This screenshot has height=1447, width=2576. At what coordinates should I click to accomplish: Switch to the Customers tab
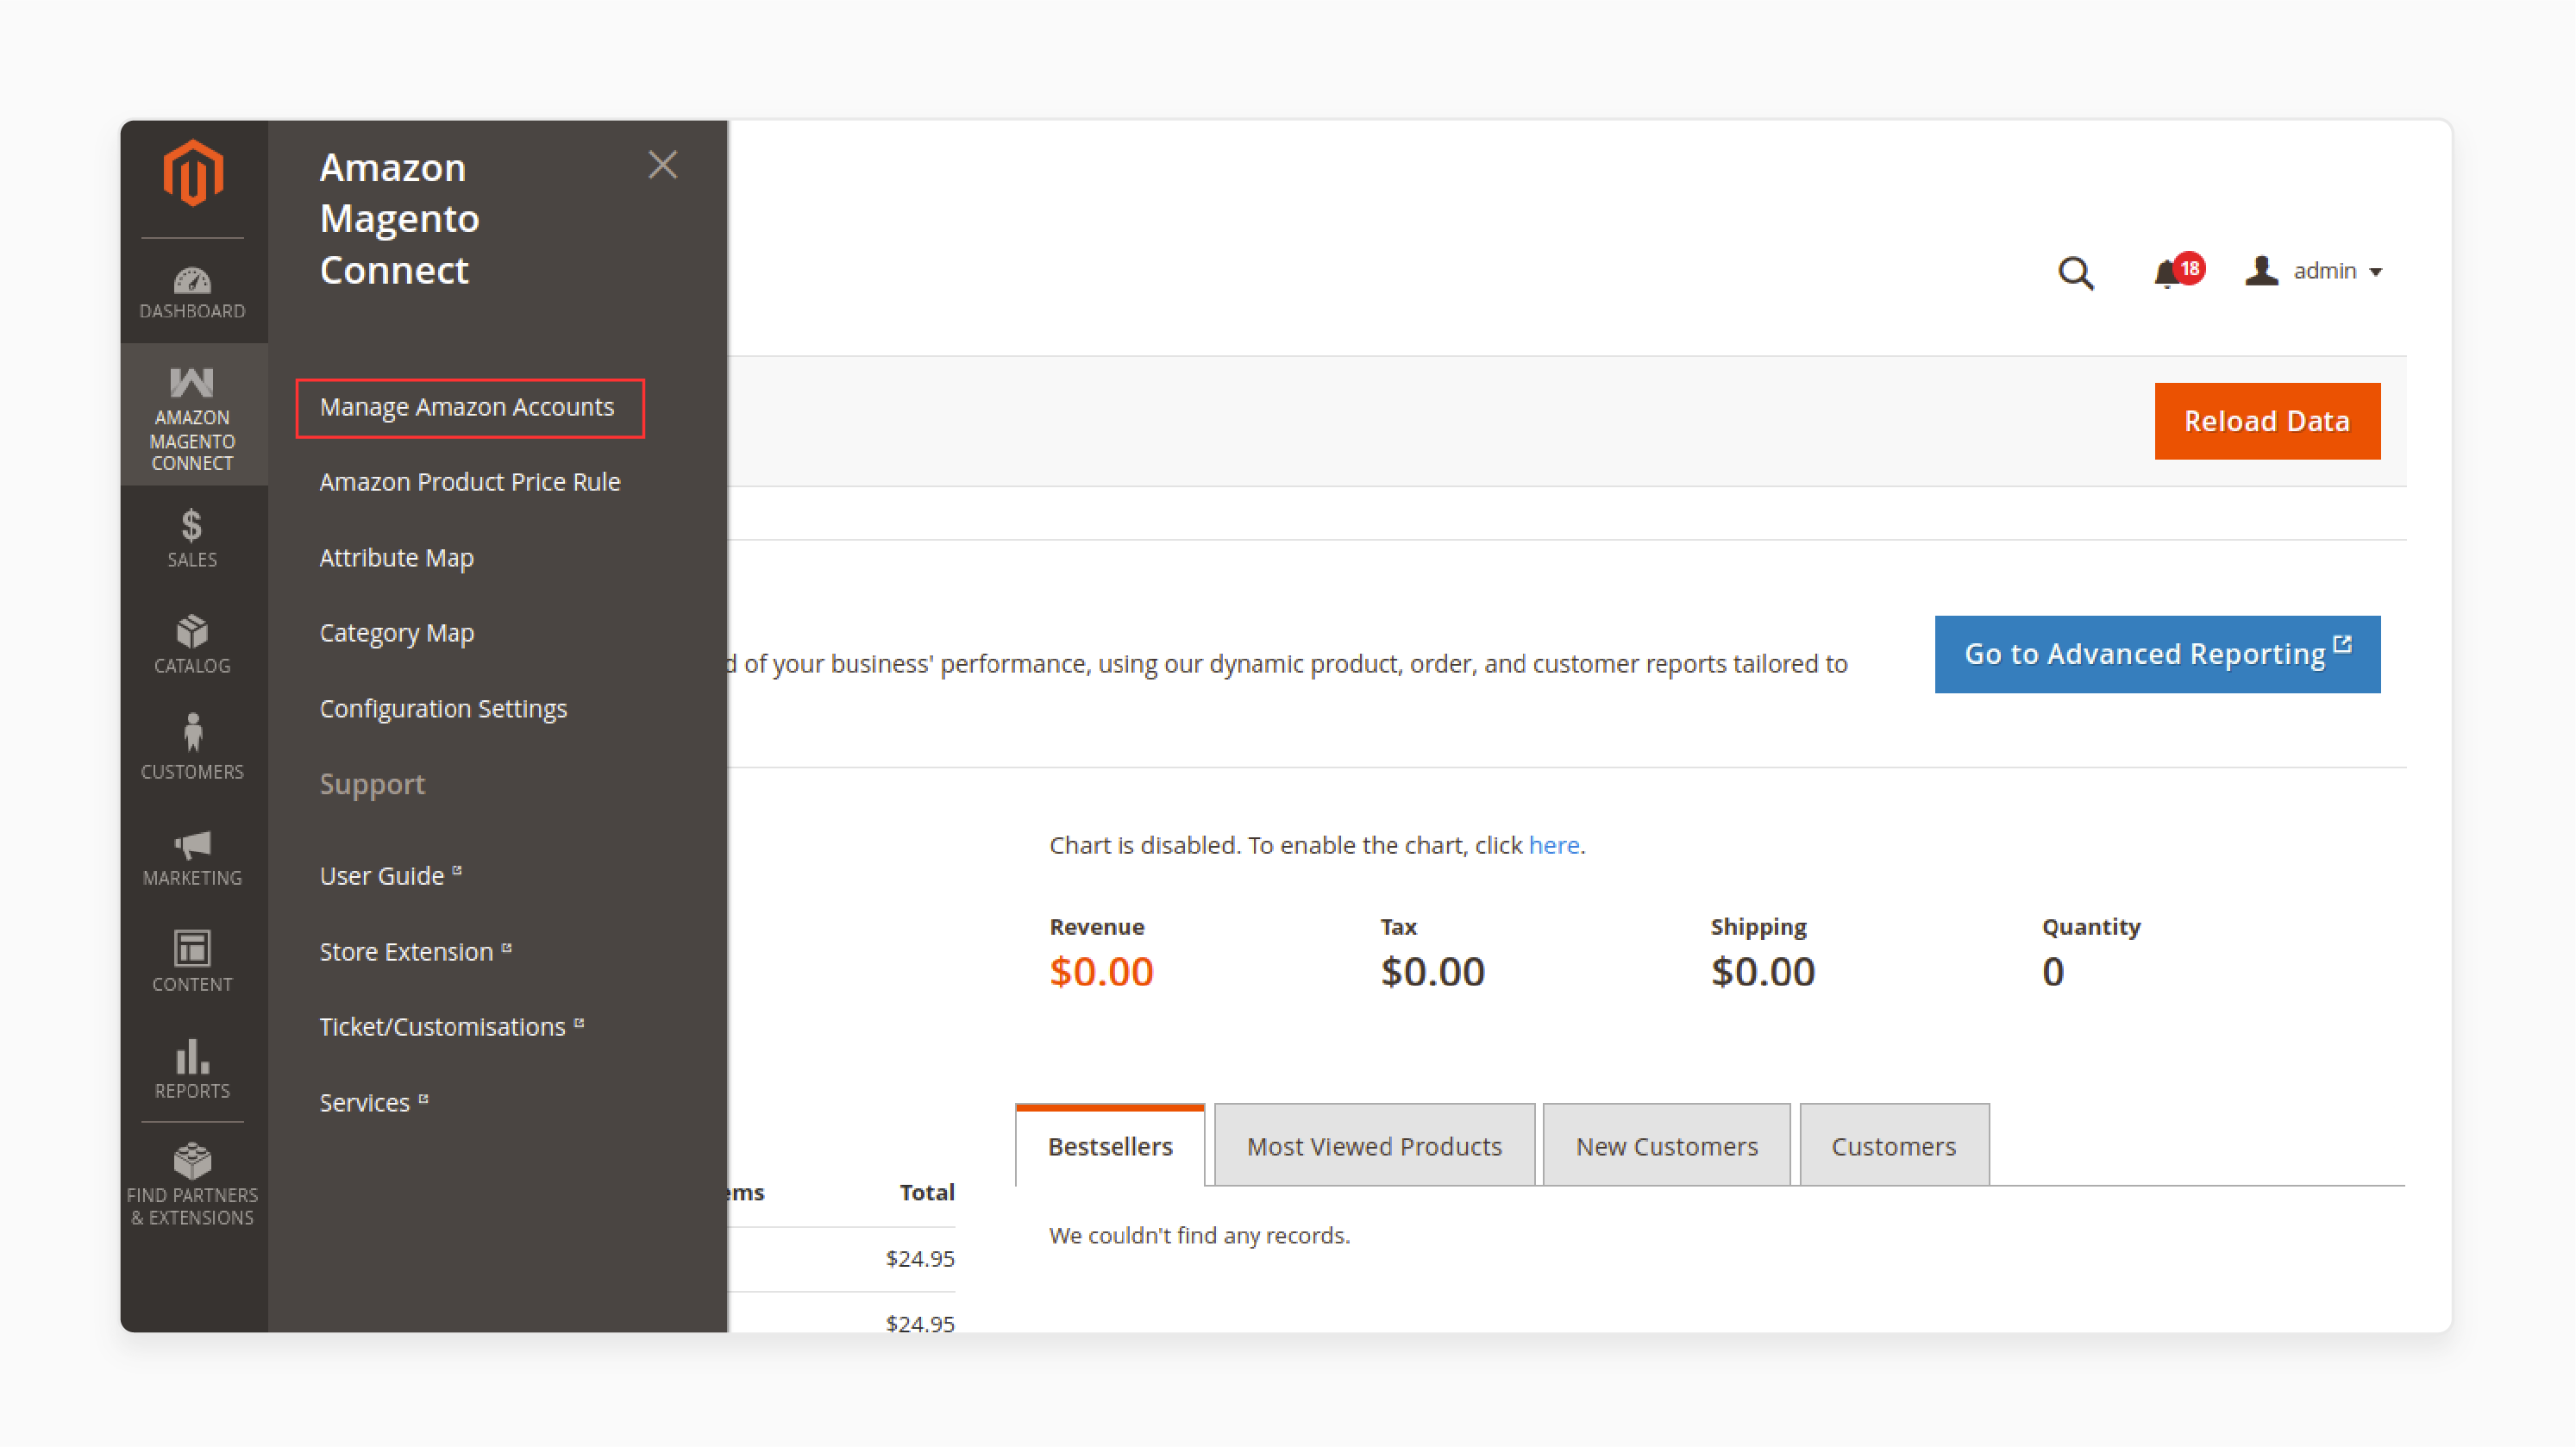tap(1894, 1146)
